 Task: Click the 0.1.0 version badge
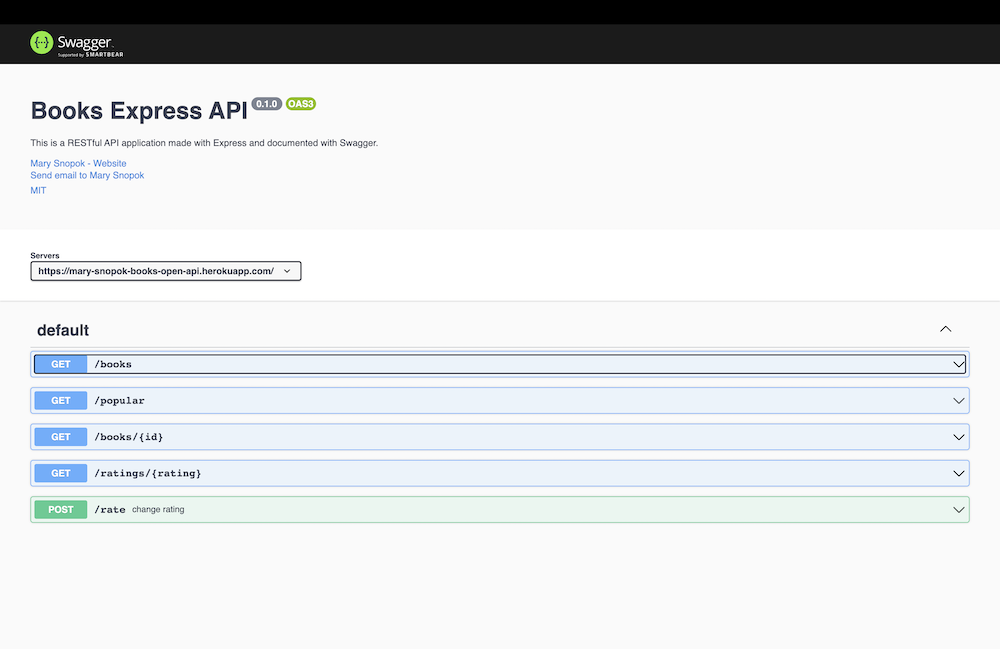coord(266,104)
